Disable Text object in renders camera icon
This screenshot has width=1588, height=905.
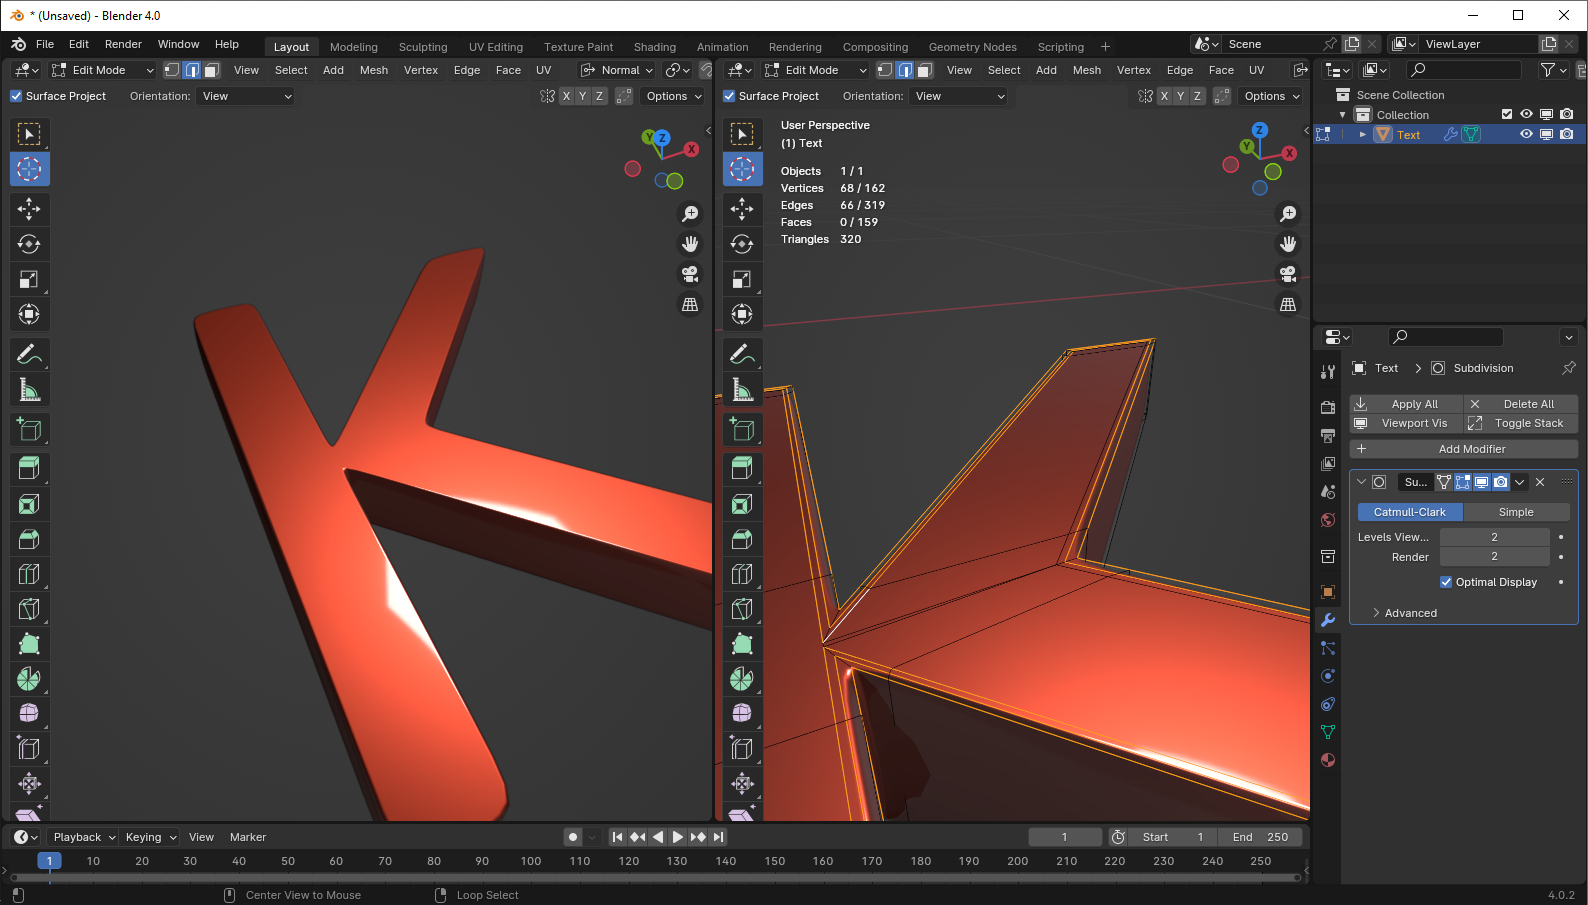tap(1566, 134)
